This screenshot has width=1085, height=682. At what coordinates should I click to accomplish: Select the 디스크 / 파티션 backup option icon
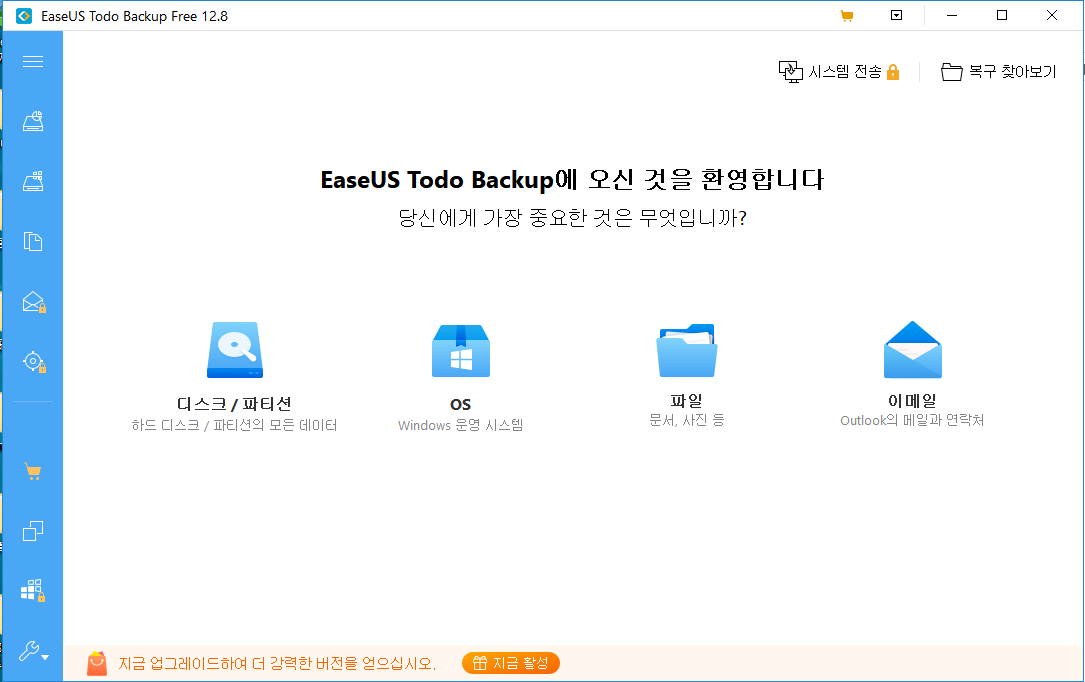coord(235,349)
